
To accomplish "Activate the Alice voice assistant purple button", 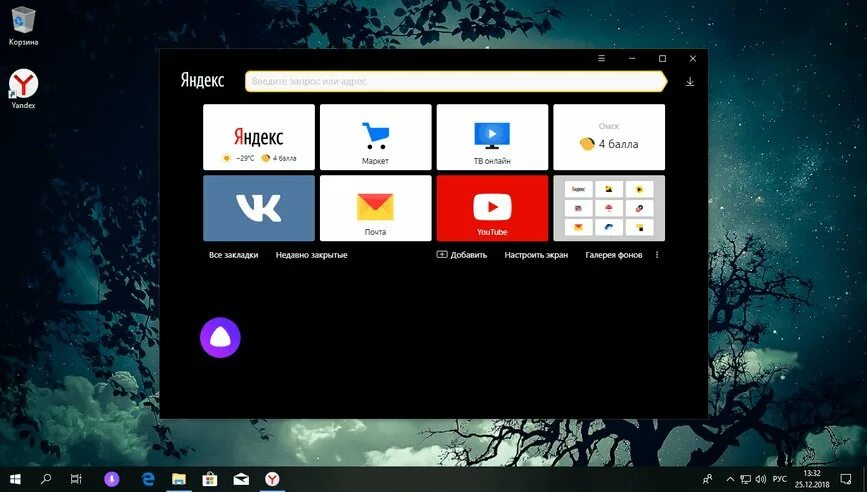I will (x=220, y=337).
